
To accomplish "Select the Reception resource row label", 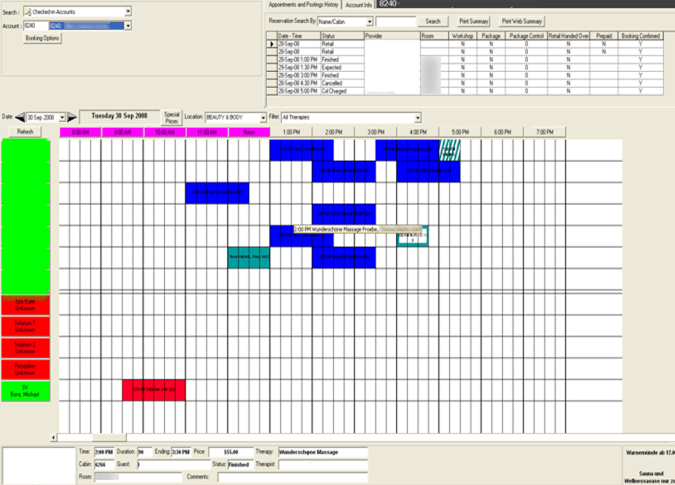I will (25, 369).
